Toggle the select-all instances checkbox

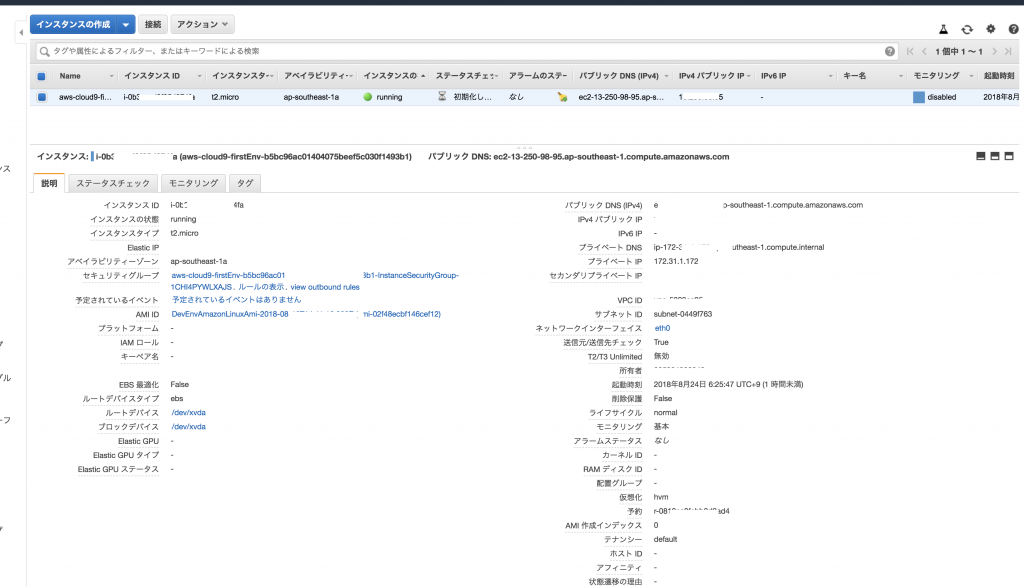click(x=41, y=76)
